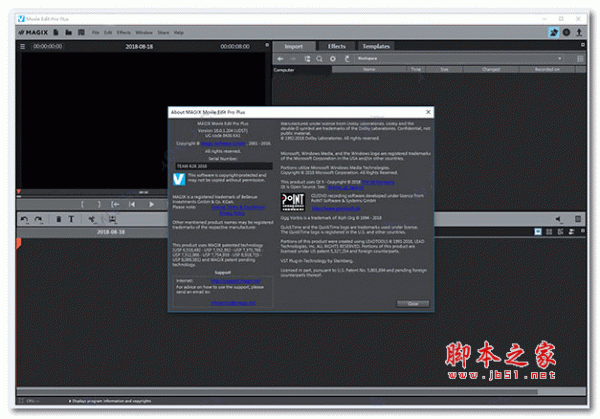The image size is (600, 419).
Task: Click the options gear icon in Import
Action: click(333, 59)
